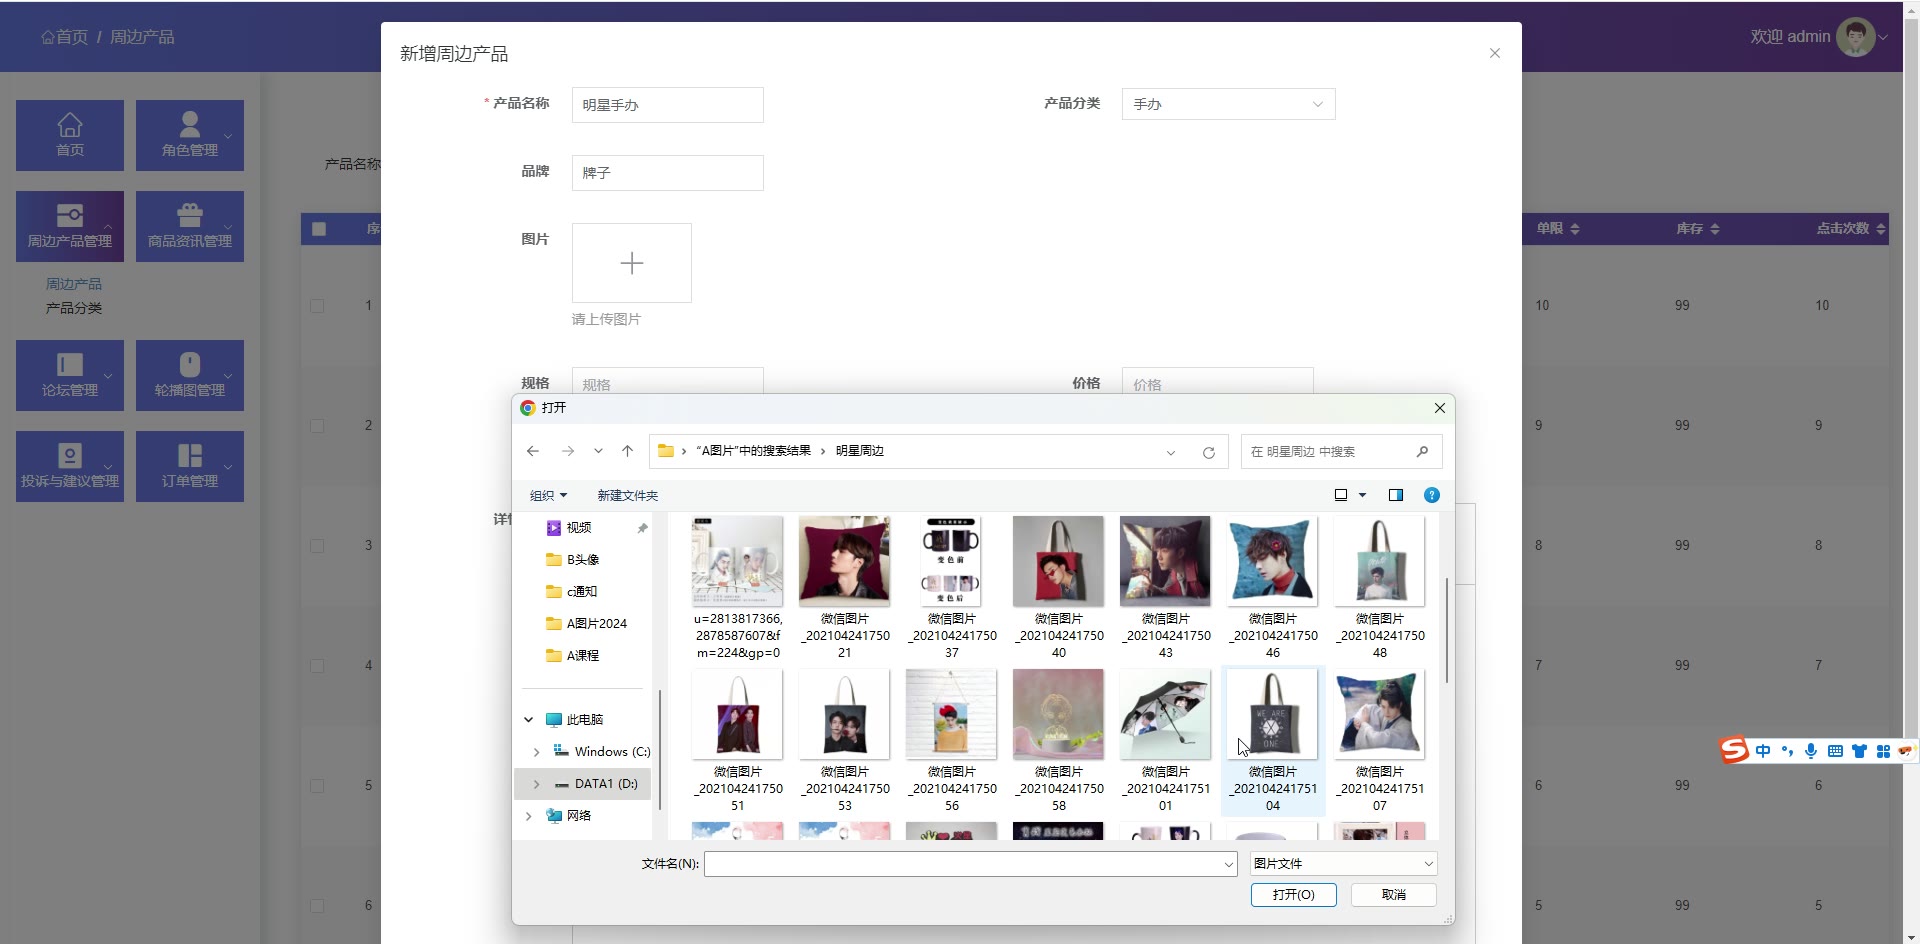Check the checkbox for row 5
1920x944 pixels.
point(317,786)
